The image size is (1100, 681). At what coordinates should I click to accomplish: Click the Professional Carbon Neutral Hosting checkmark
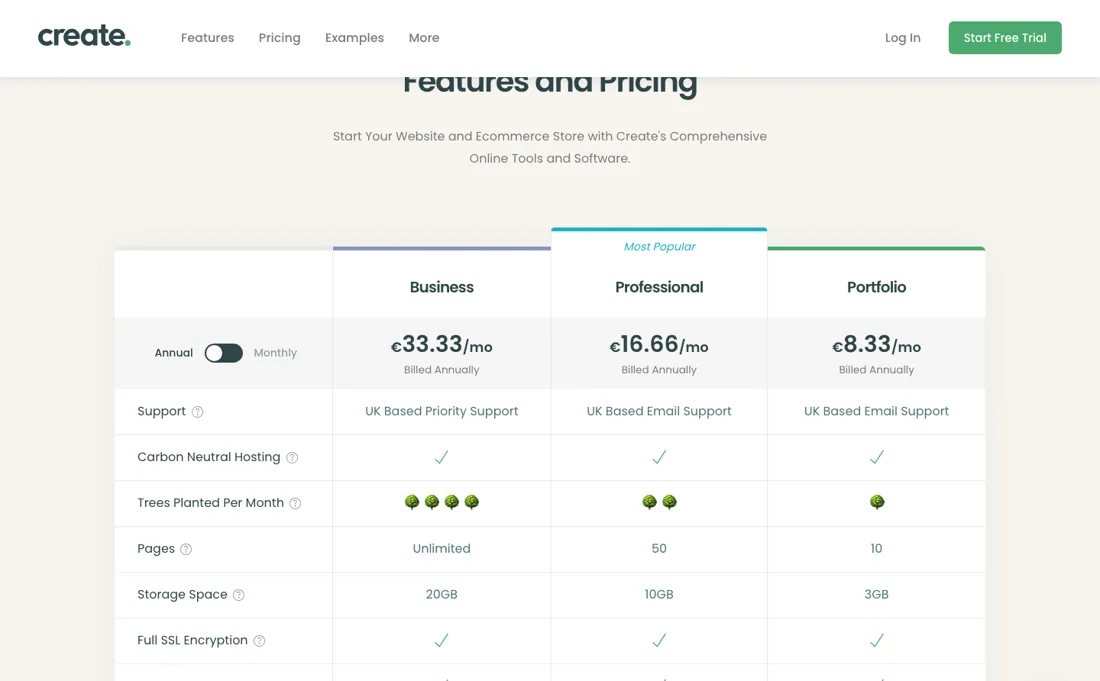659,457
